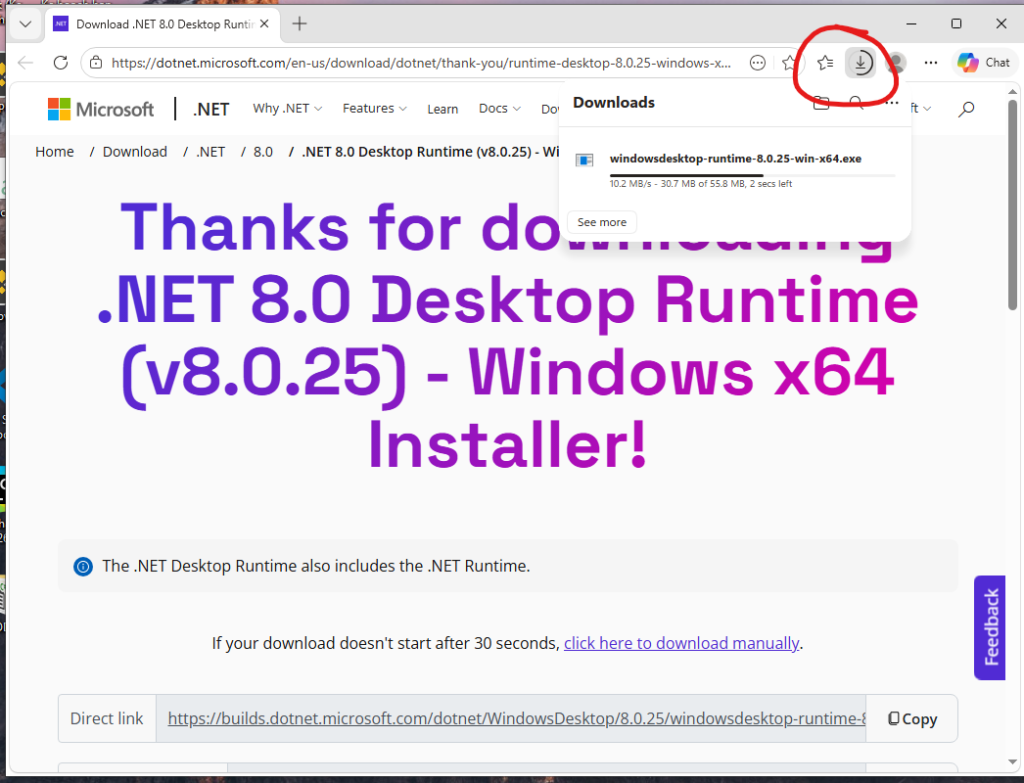Add this page to favorites star
Screen dimensions: 1024x783
pyautogui.click(x=790, y=63)
